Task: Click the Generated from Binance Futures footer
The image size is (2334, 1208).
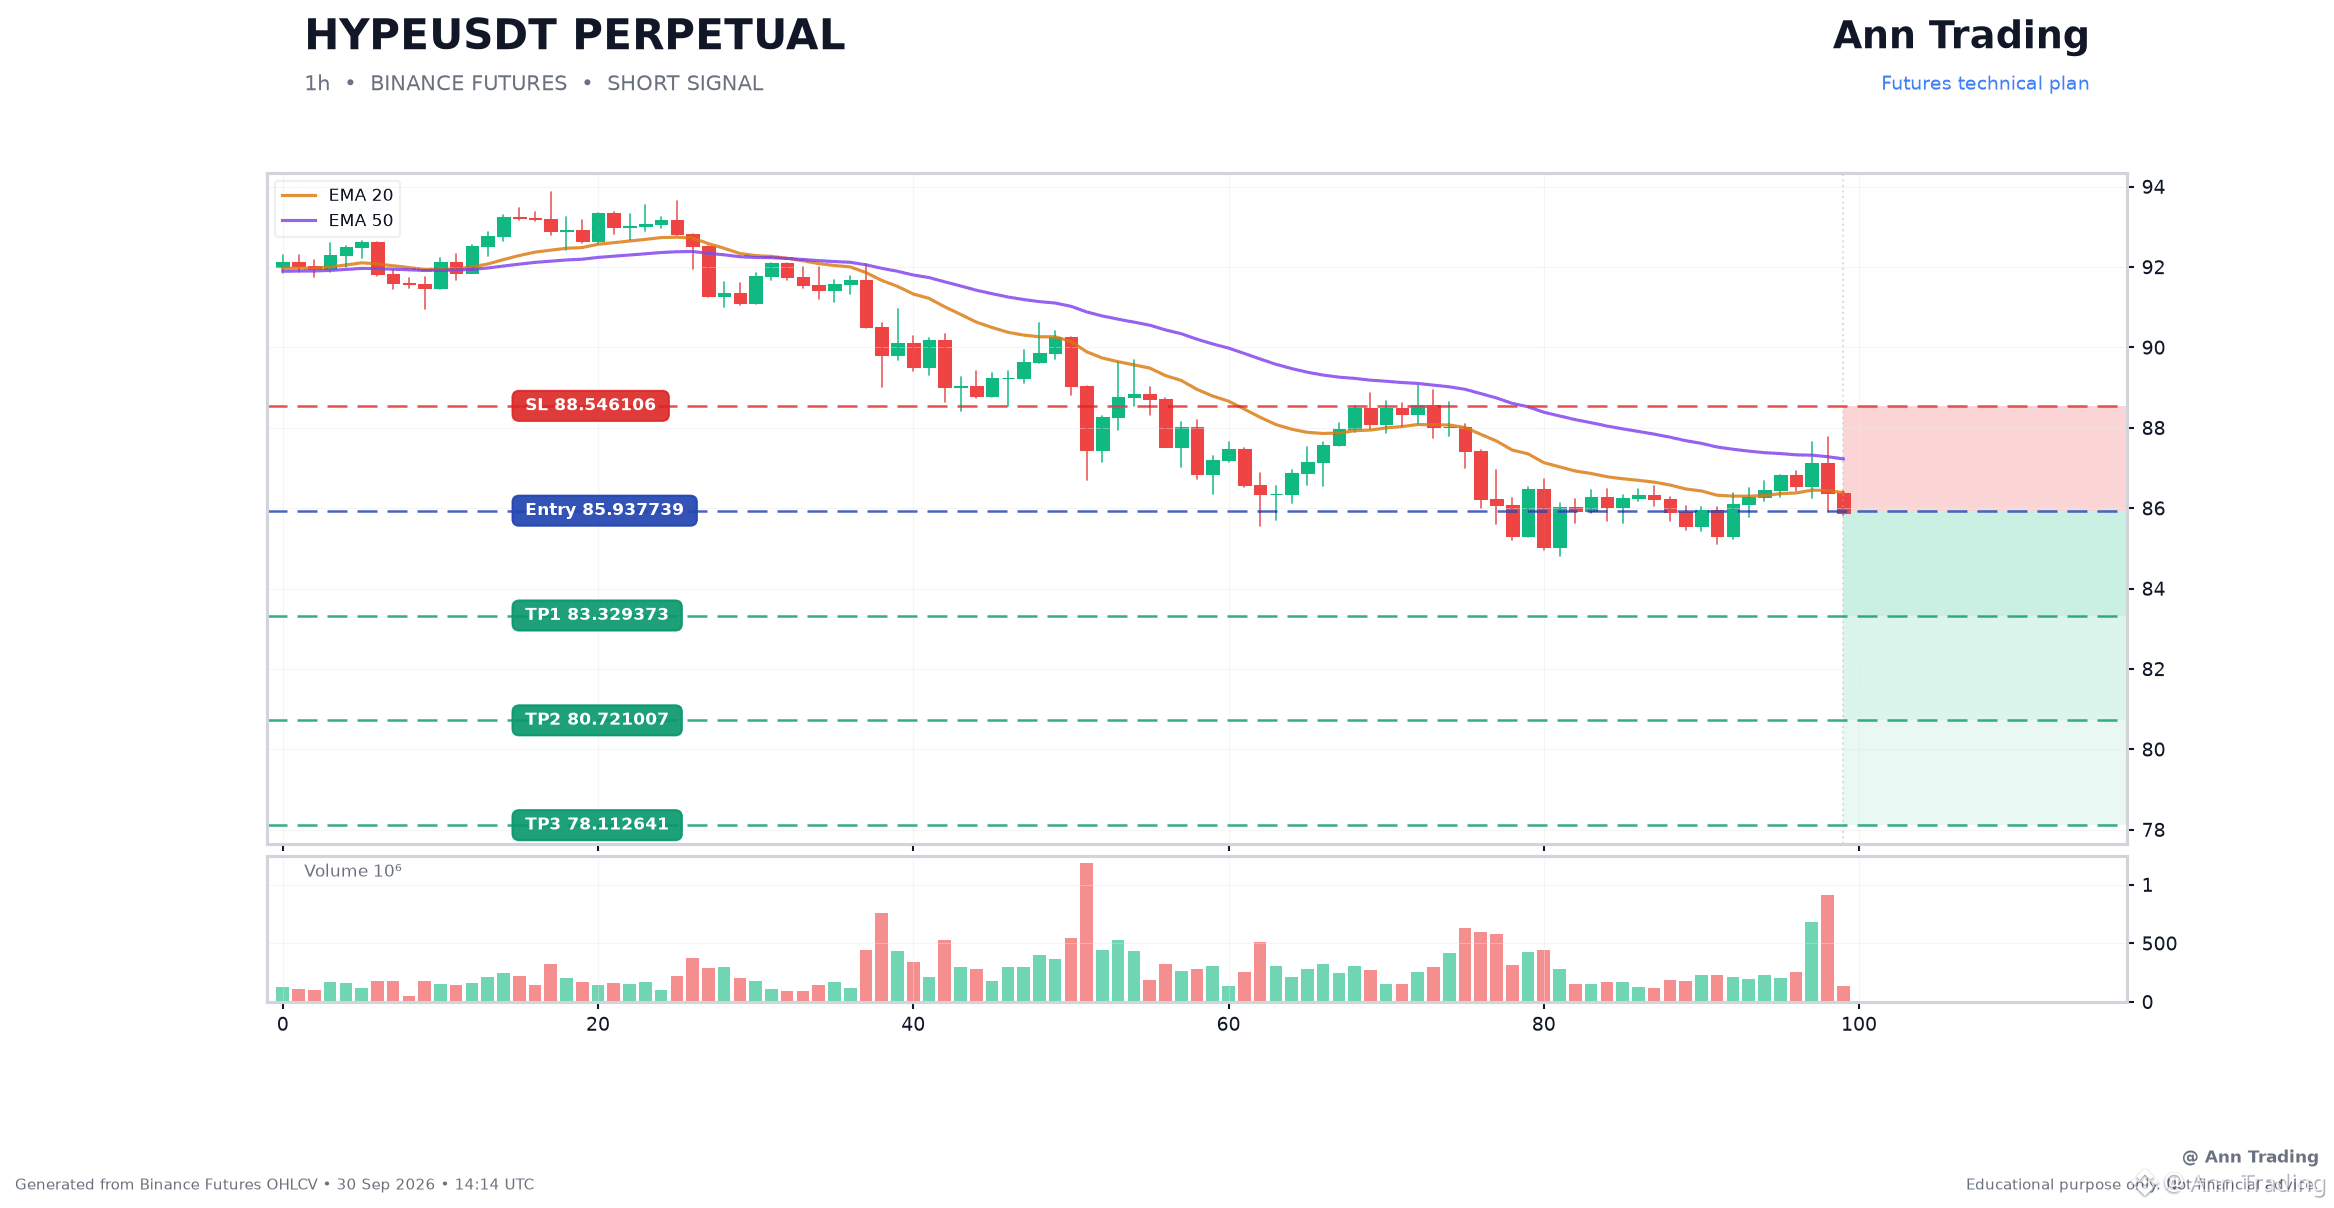Action: [x=274, y=1185]
